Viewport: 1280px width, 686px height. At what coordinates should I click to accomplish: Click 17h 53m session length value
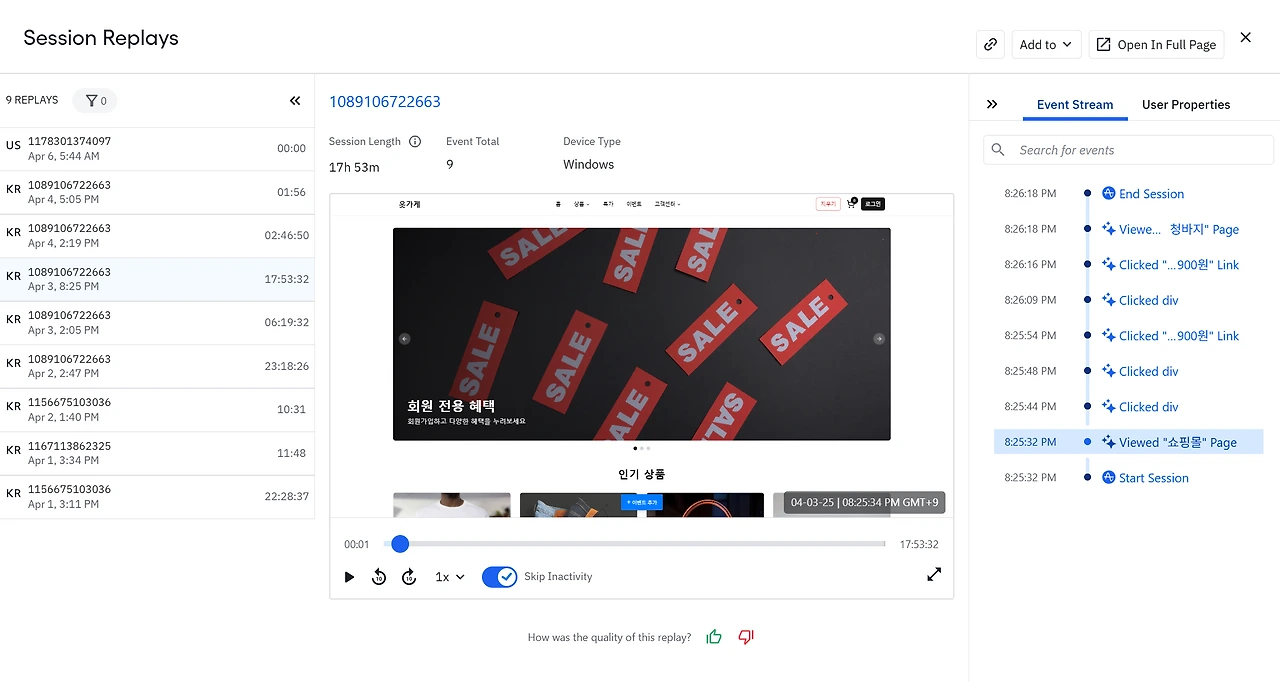tap(354, 167)
